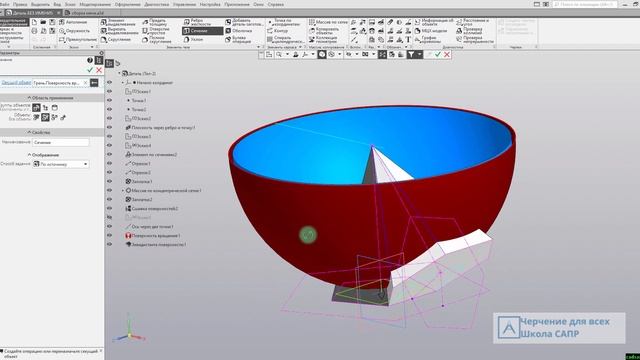Viewport: 640px width, 360px height.
Task: Click the Полное скругление tool
Action: (156, 40)
